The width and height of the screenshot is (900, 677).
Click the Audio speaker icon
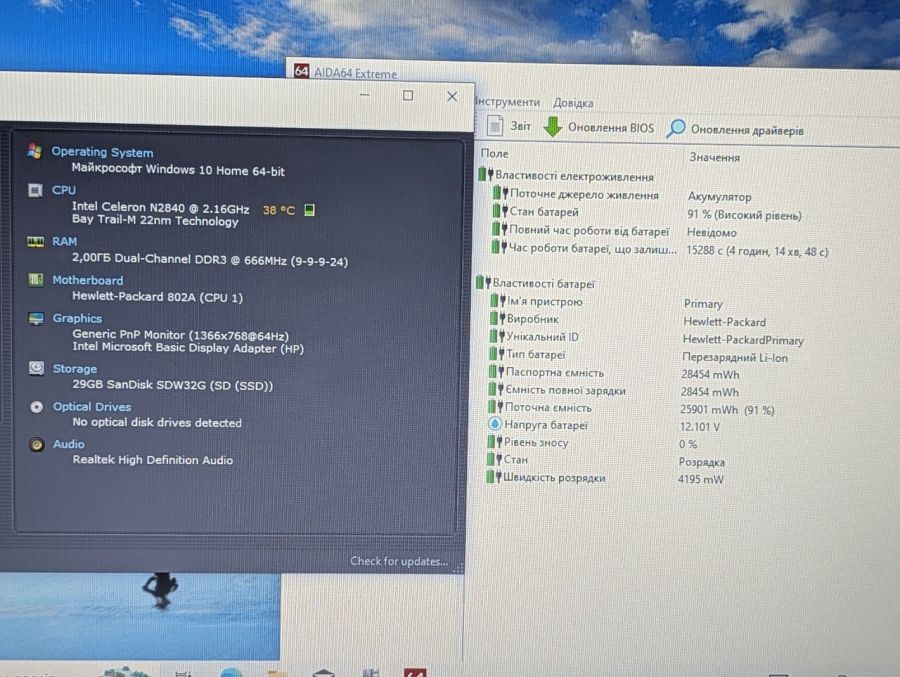click(x=36, y=444)
